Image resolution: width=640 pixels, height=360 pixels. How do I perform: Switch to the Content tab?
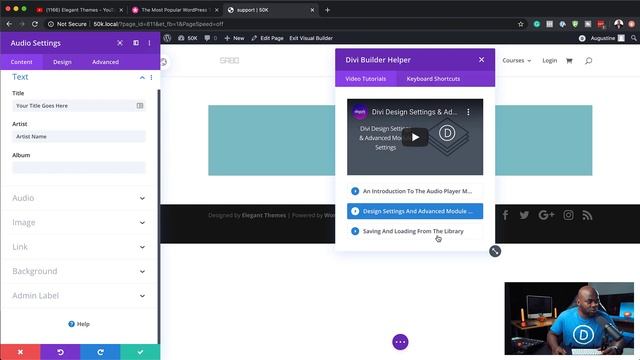point(22,62)
